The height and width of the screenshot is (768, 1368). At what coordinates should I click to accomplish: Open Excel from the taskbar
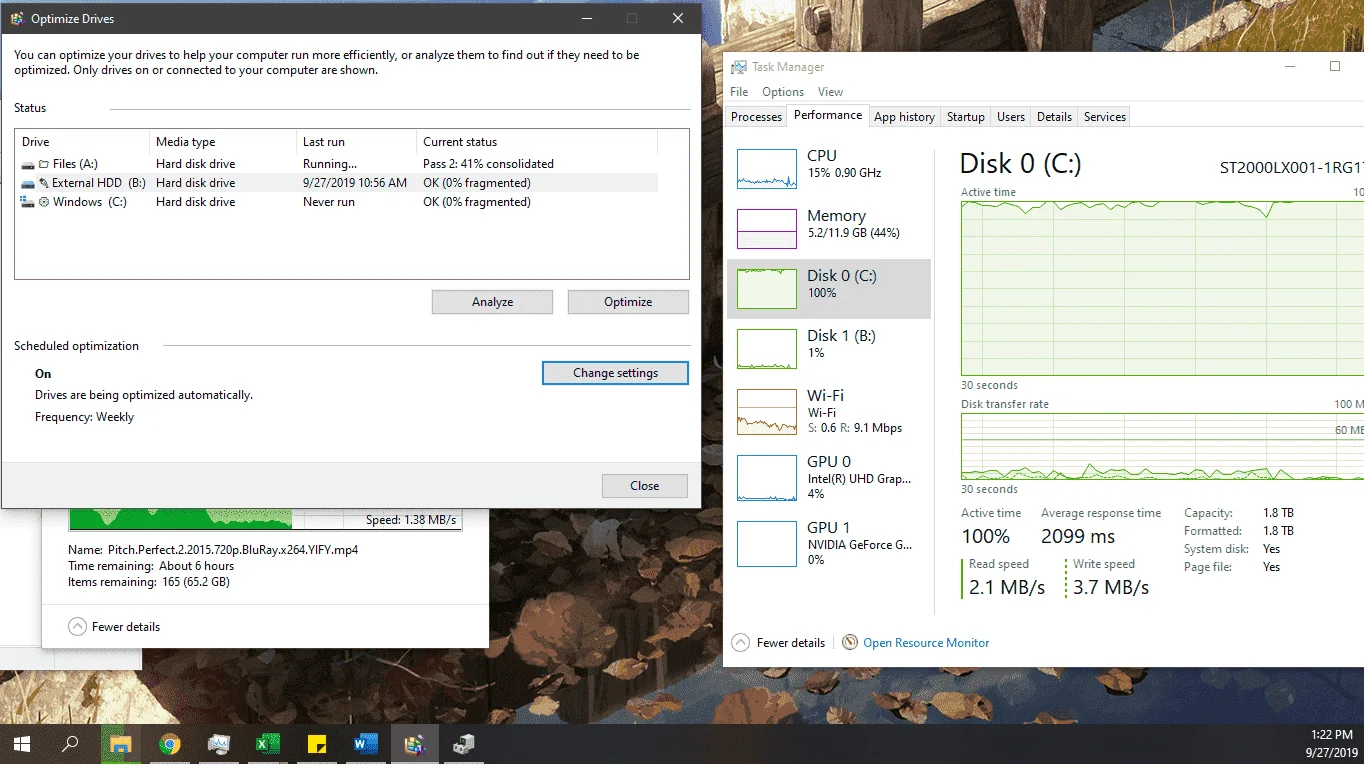(x=267, y=744)
